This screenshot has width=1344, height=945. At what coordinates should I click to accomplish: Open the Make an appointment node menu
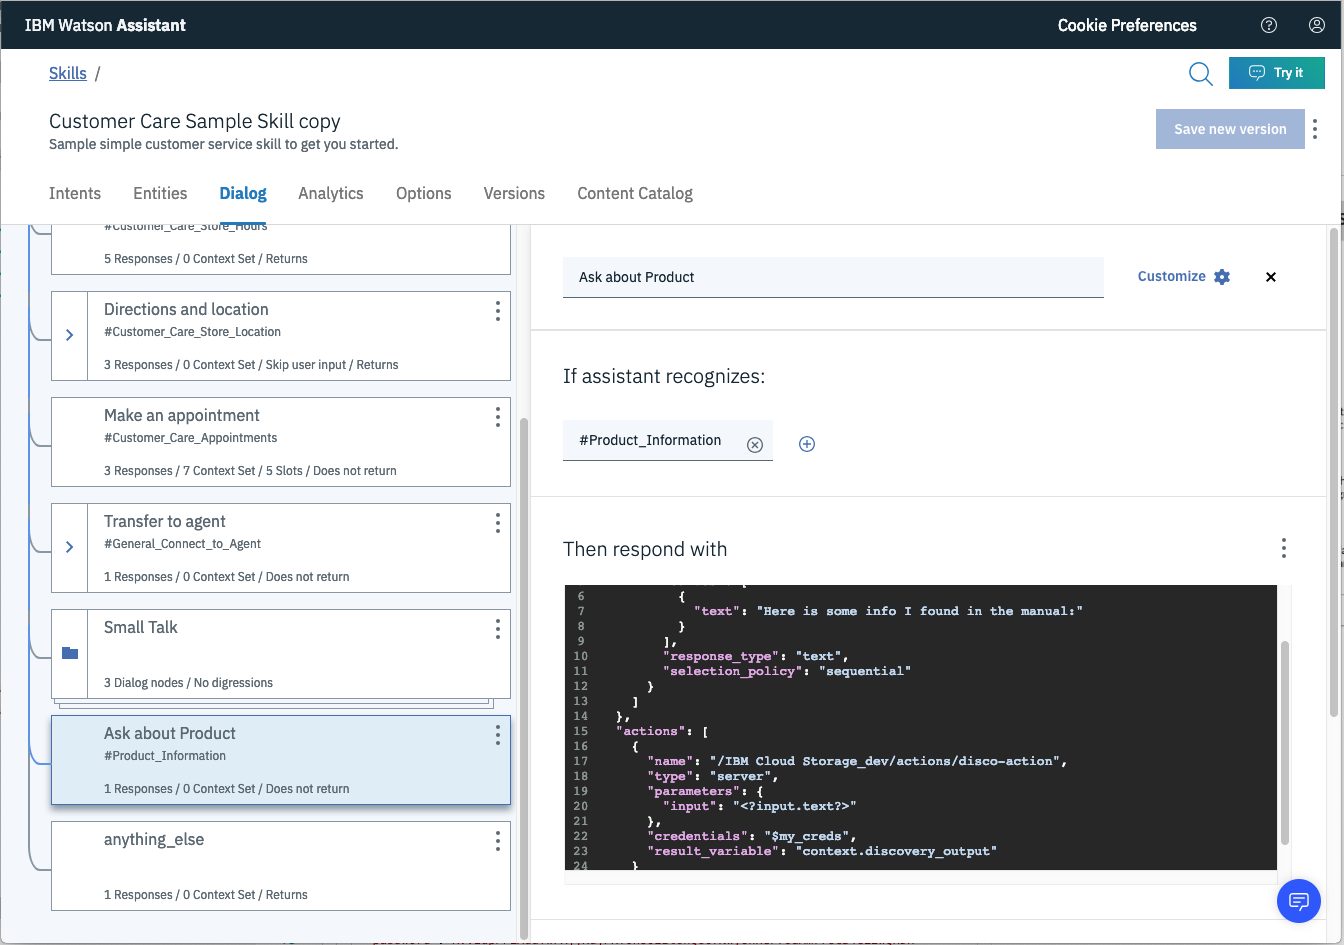tap(498, 417)
